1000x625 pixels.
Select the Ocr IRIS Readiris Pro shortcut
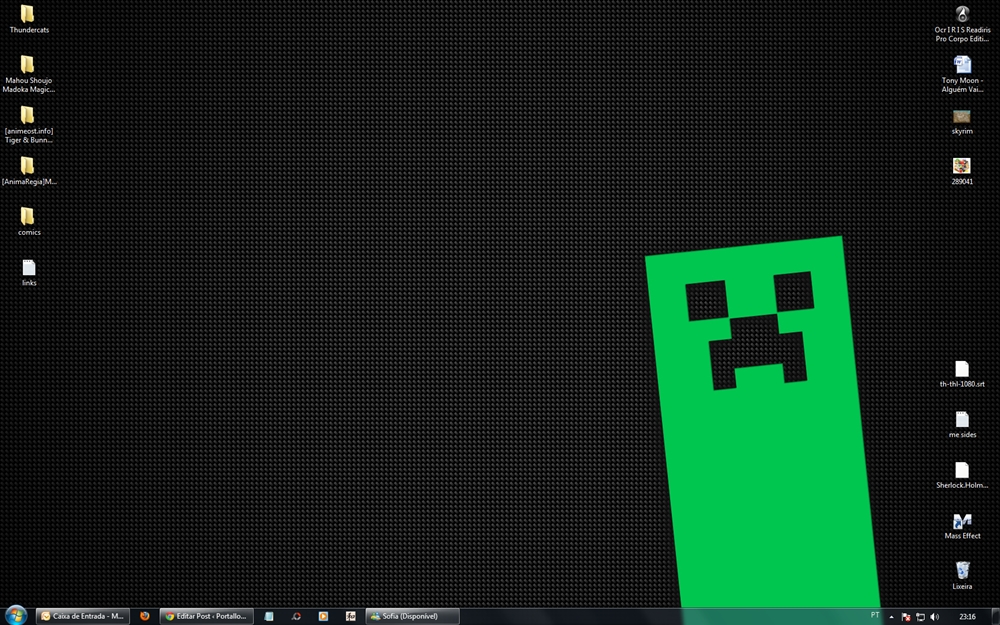[962, 14]
